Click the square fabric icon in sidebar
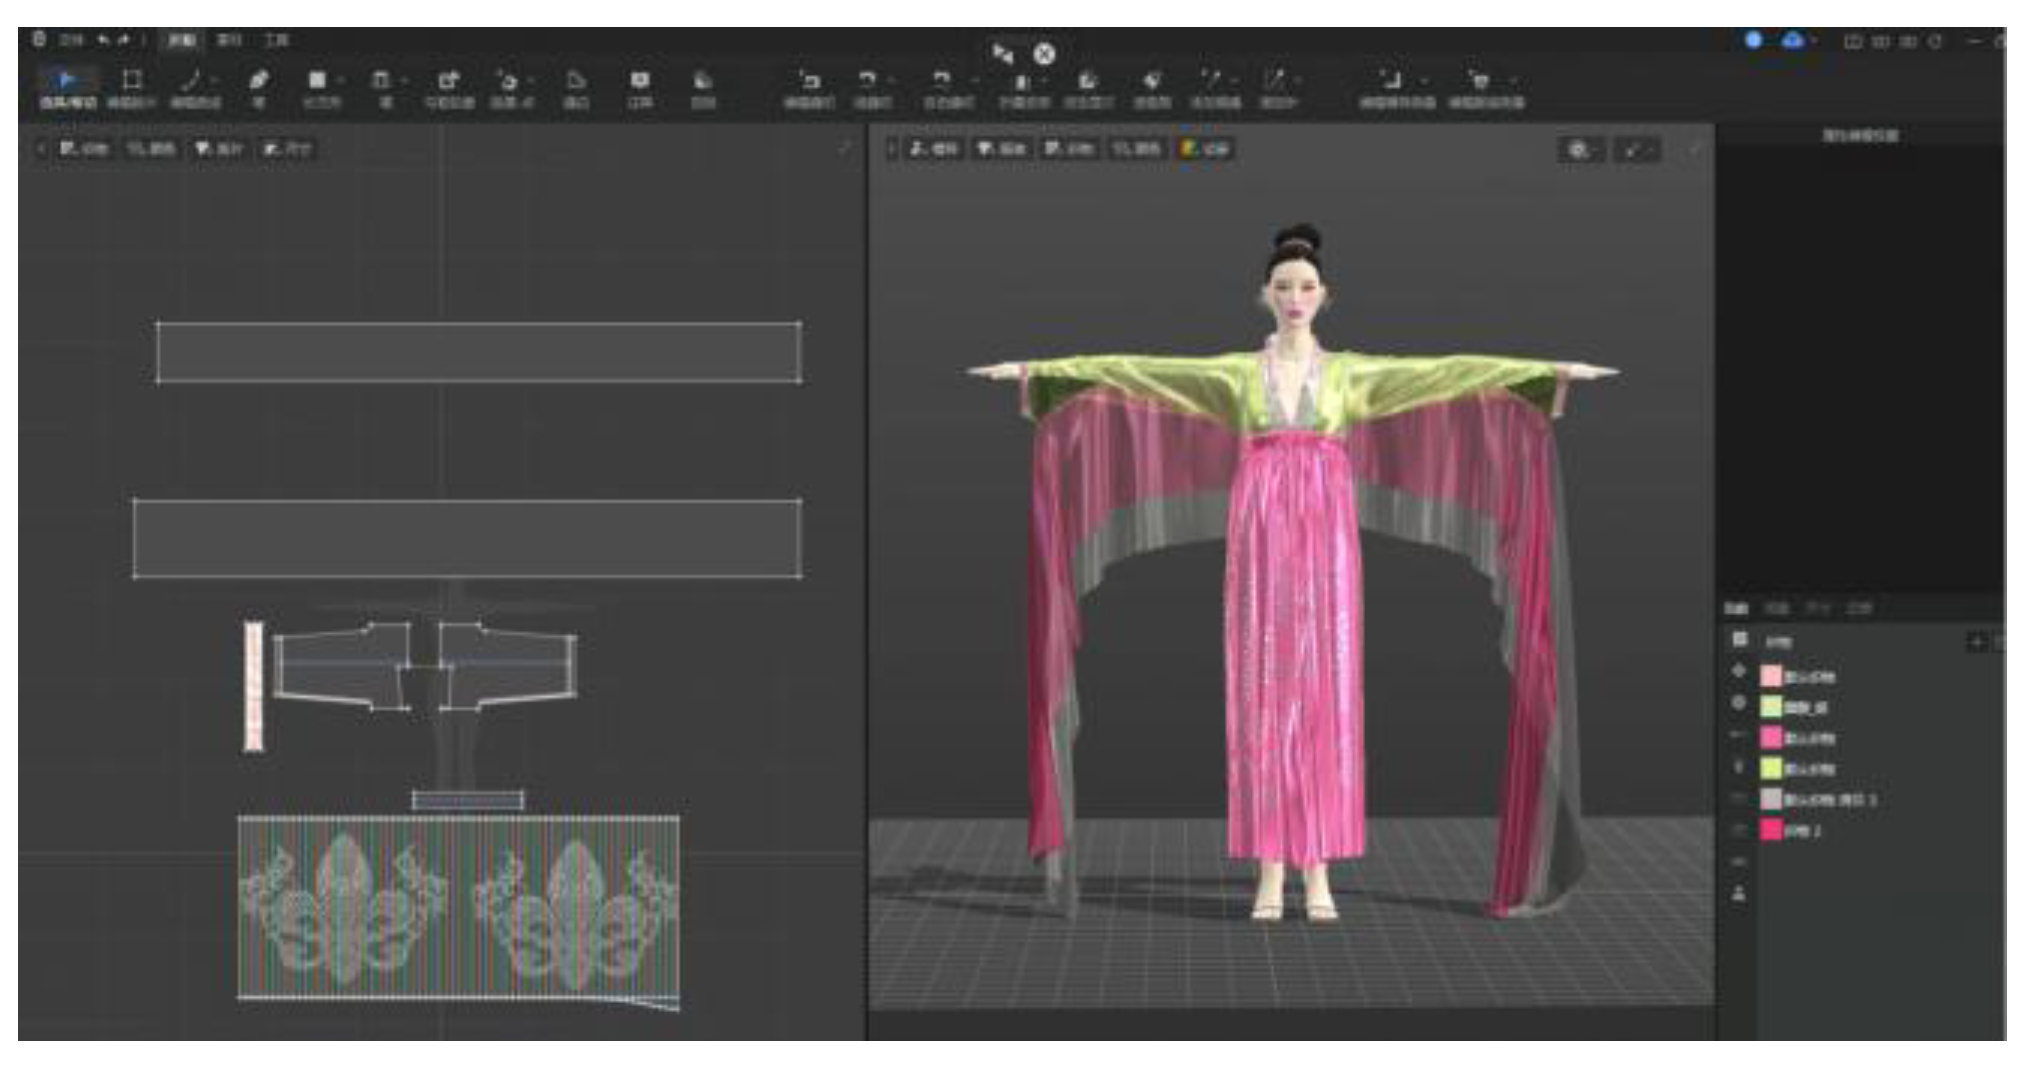Screen dimensions: 2033x1066 pyautogui.click(x=1740, y=639)
